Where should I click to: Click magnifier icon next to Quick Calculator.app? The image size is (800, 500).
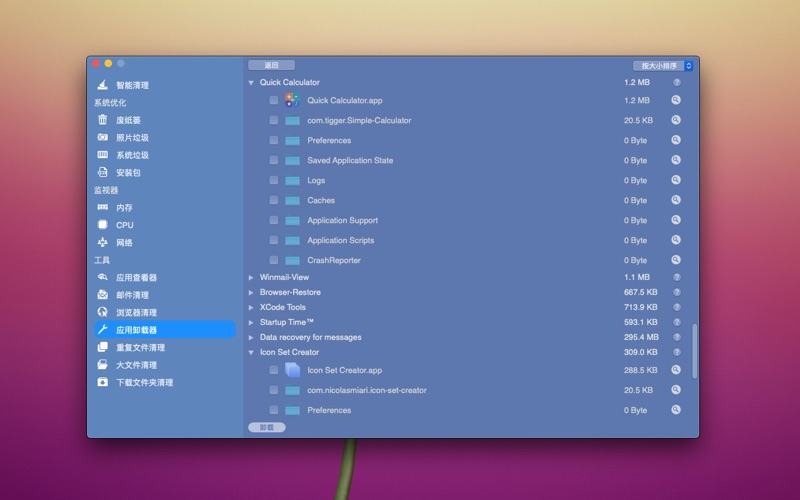676,100
